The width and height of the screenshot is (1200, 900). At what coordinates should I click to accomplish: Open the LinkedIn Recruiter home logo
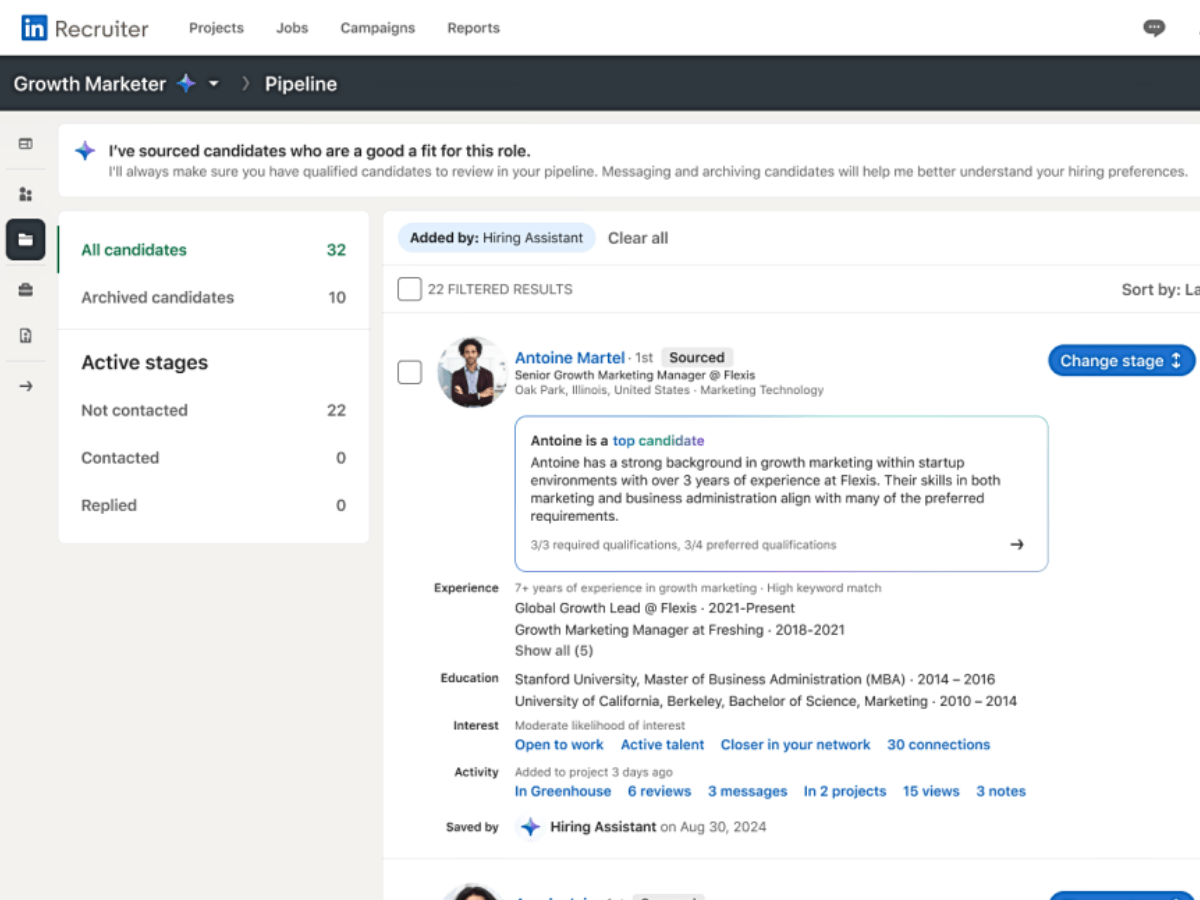pyautogui.click(x=85, y=28)
